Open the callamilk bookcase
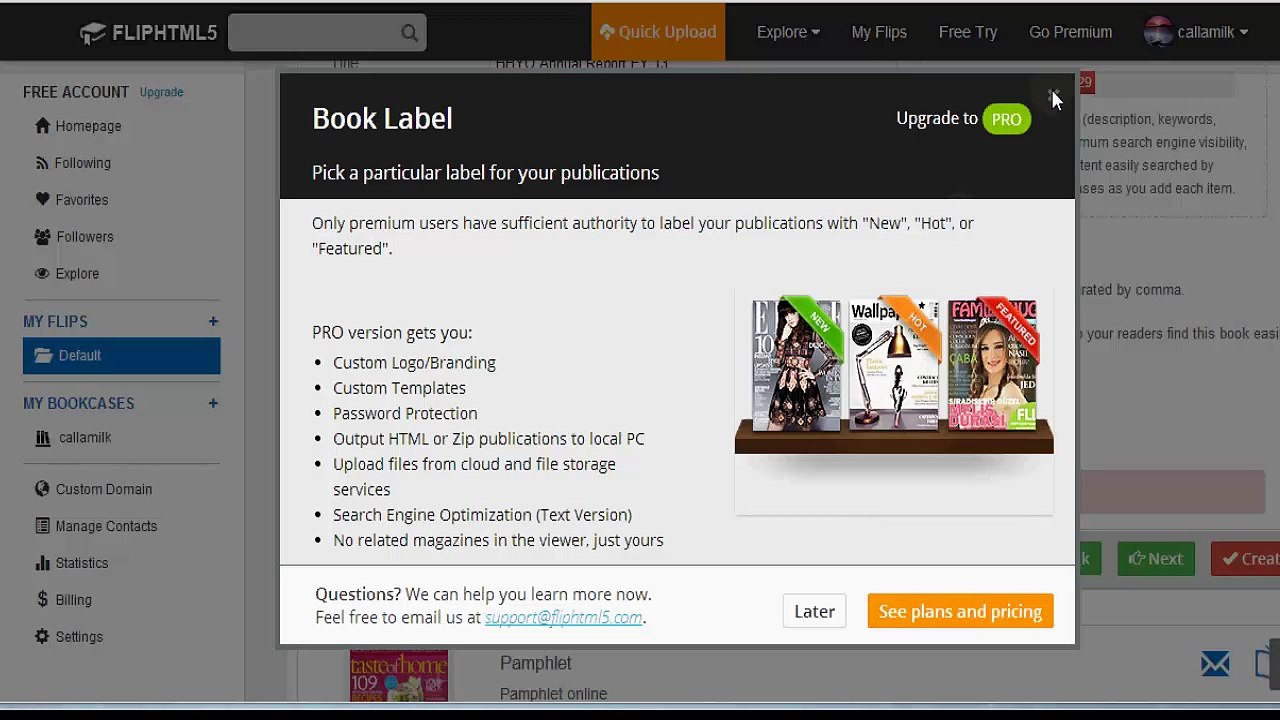Viewport: 1280px width, 720px height. tap(84, 438)
